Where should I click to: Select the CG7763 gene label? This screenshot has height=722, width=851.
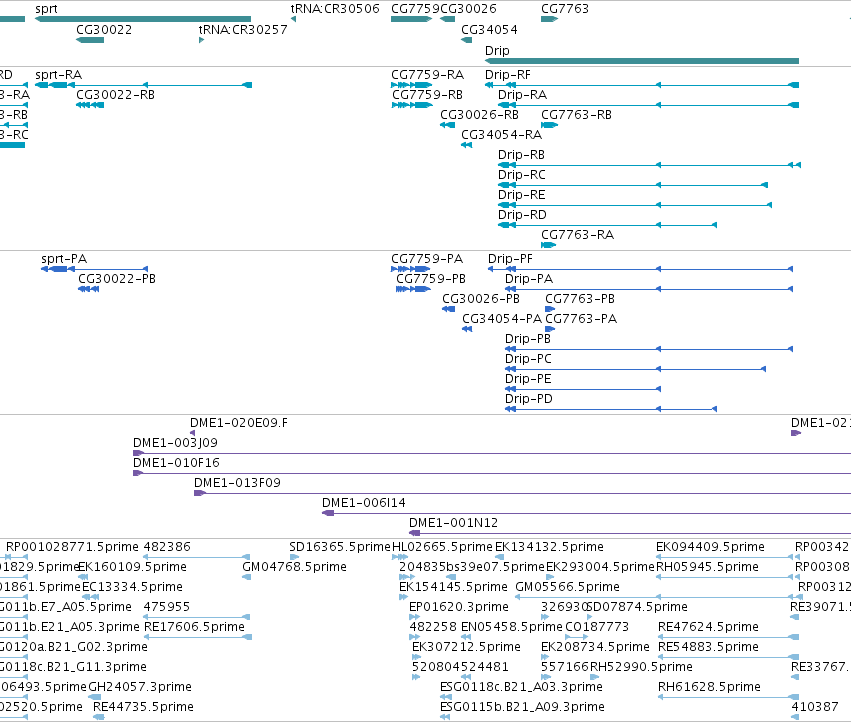pyautogui.click(x=565, y=9)
